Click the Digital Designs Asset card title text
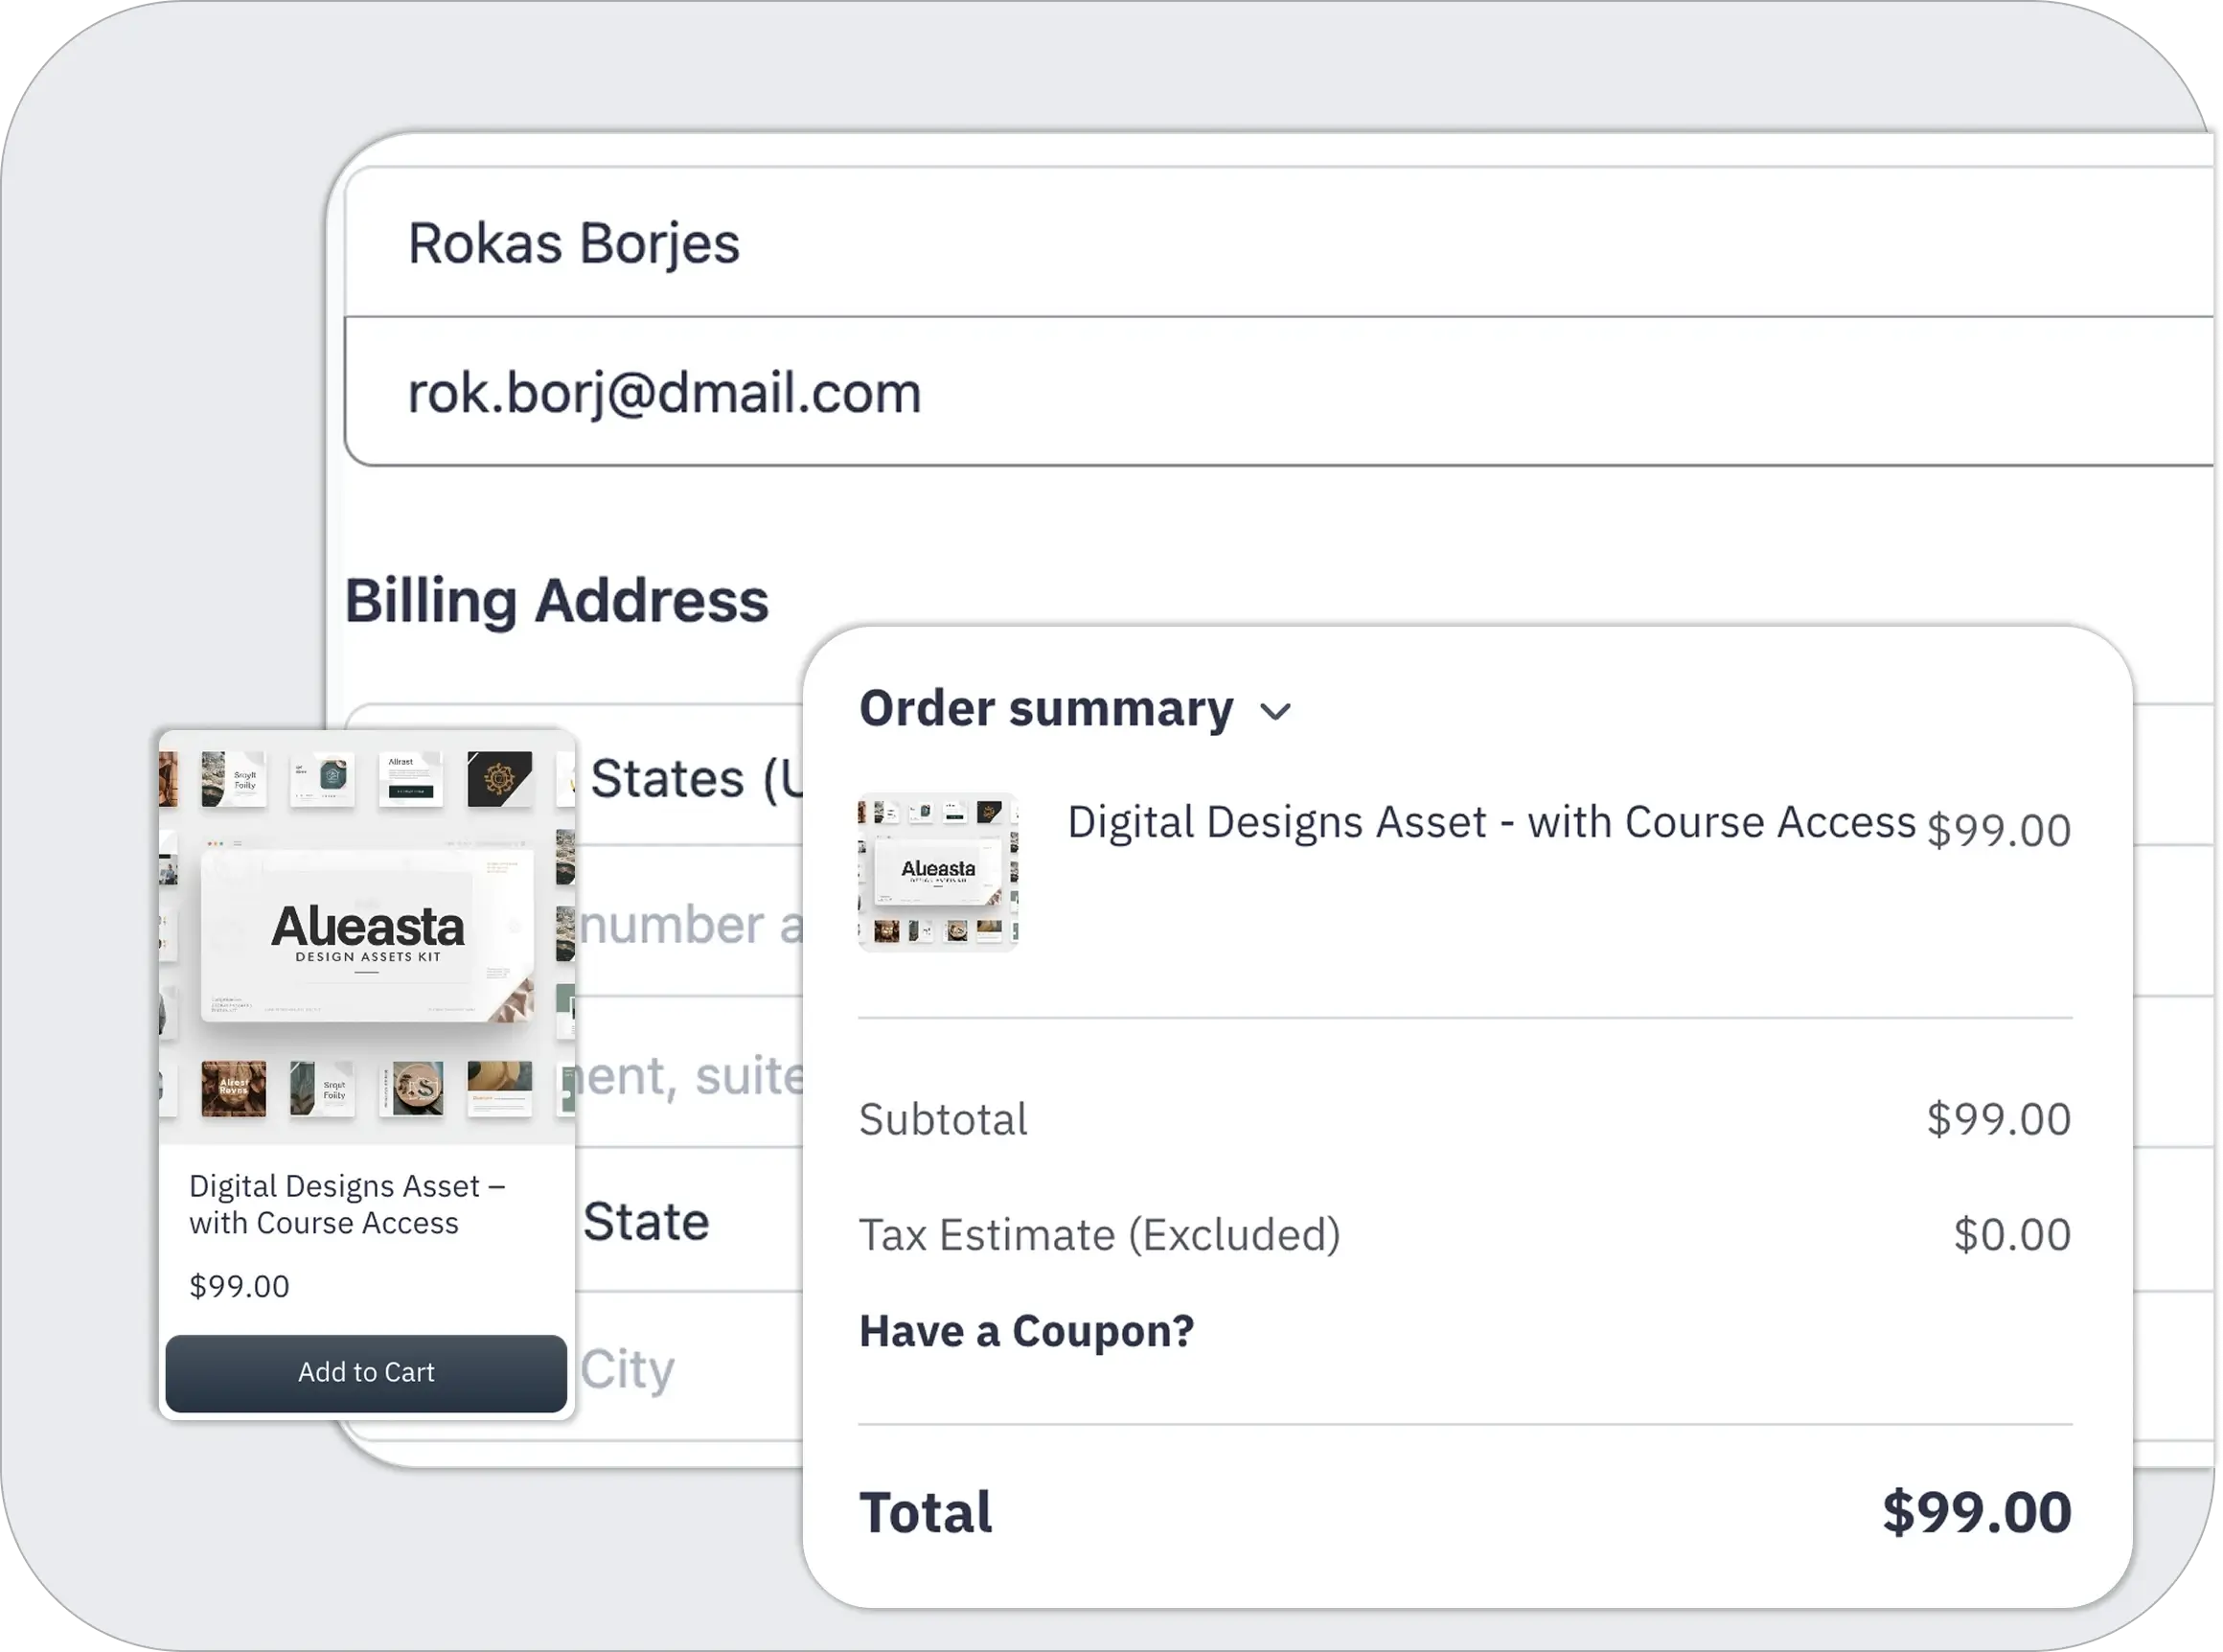Image resolution: width=2223 pixels, height=1652 pixels. click(348, 1203)
